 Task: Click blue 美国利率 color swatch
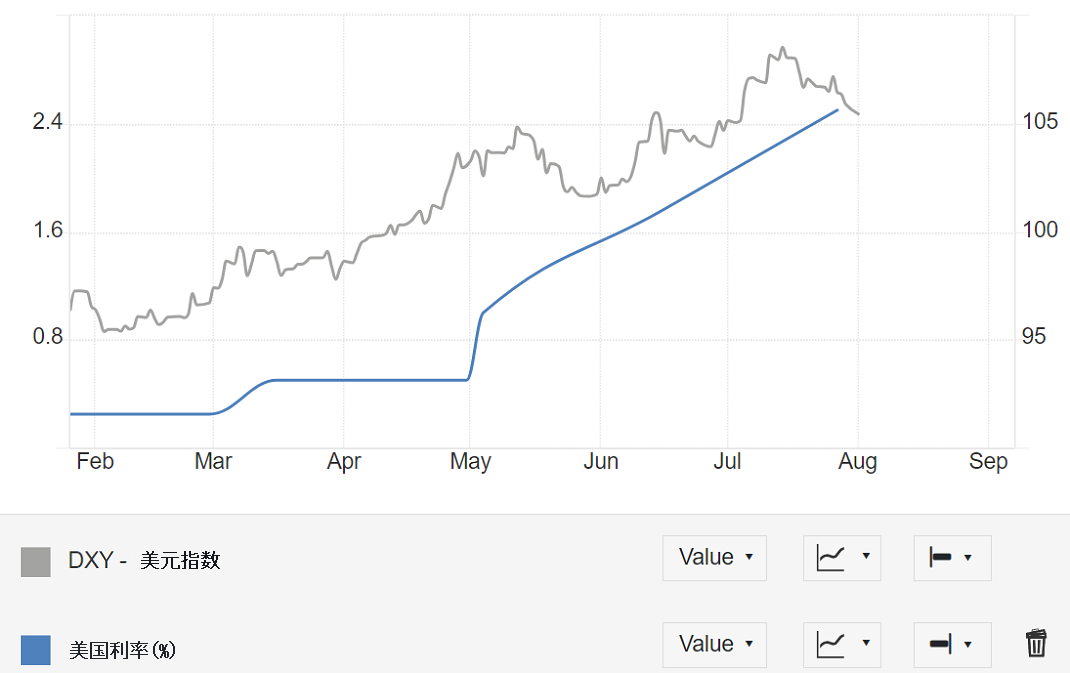tap(35, 650)
